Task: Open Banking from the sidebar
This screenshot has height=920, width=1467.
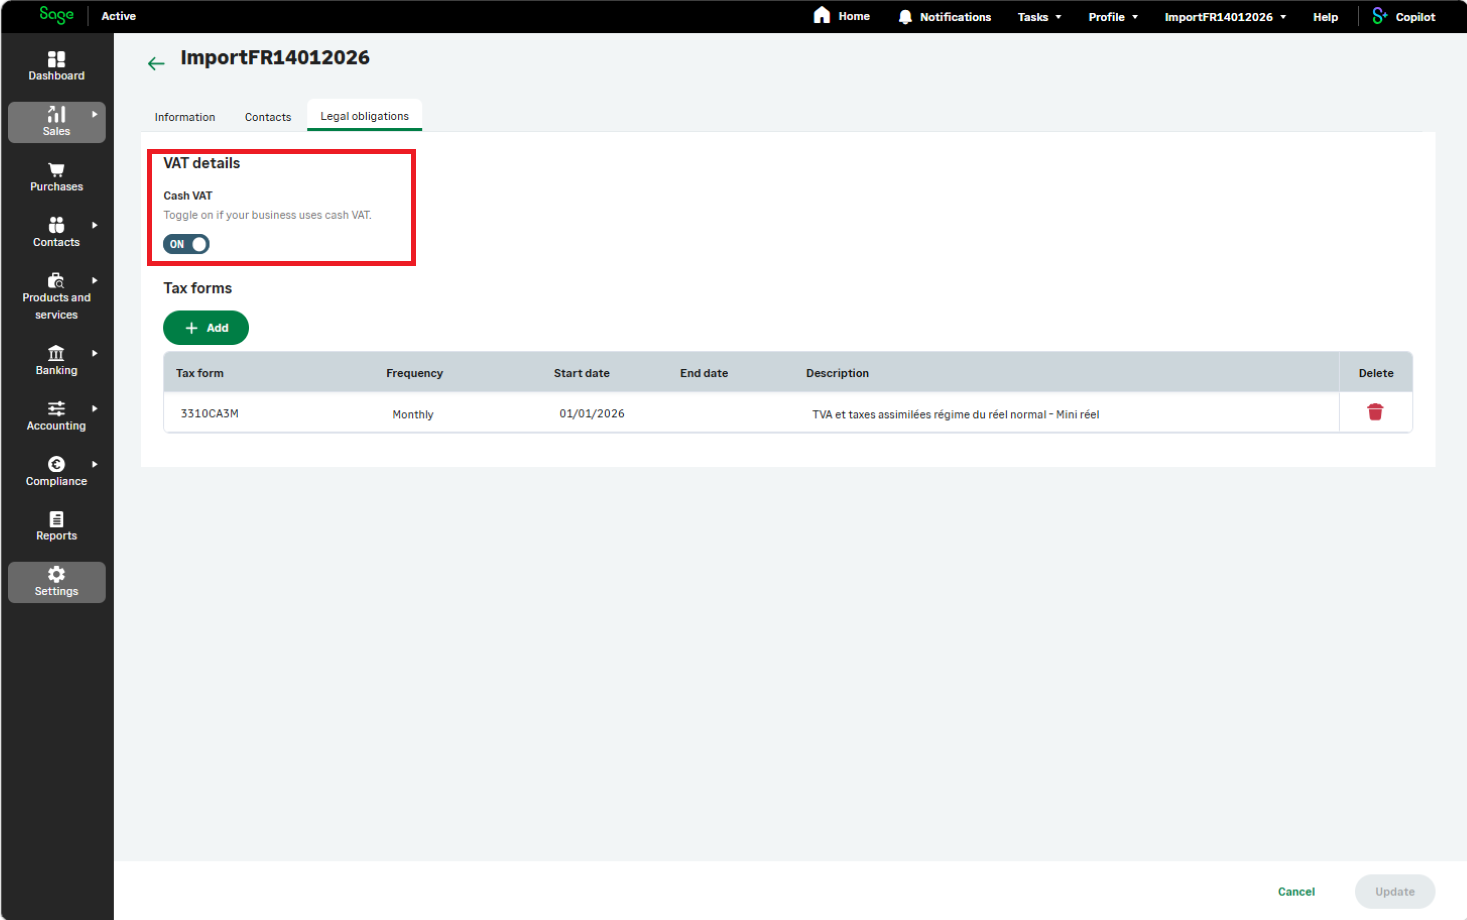Action: tap(56, 360)
